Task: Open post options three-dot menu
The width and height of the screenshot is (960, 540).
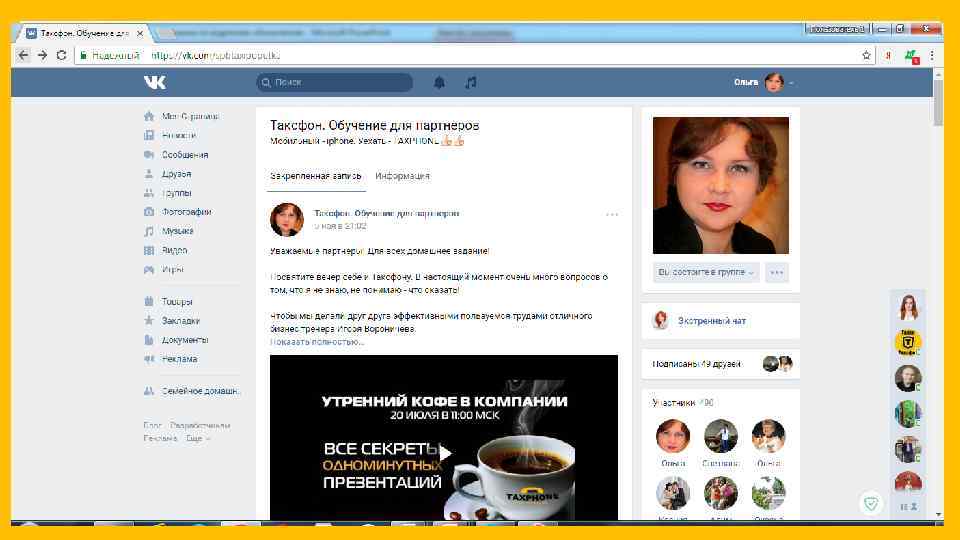Action: pyautogui.click(x=612, y=214)
